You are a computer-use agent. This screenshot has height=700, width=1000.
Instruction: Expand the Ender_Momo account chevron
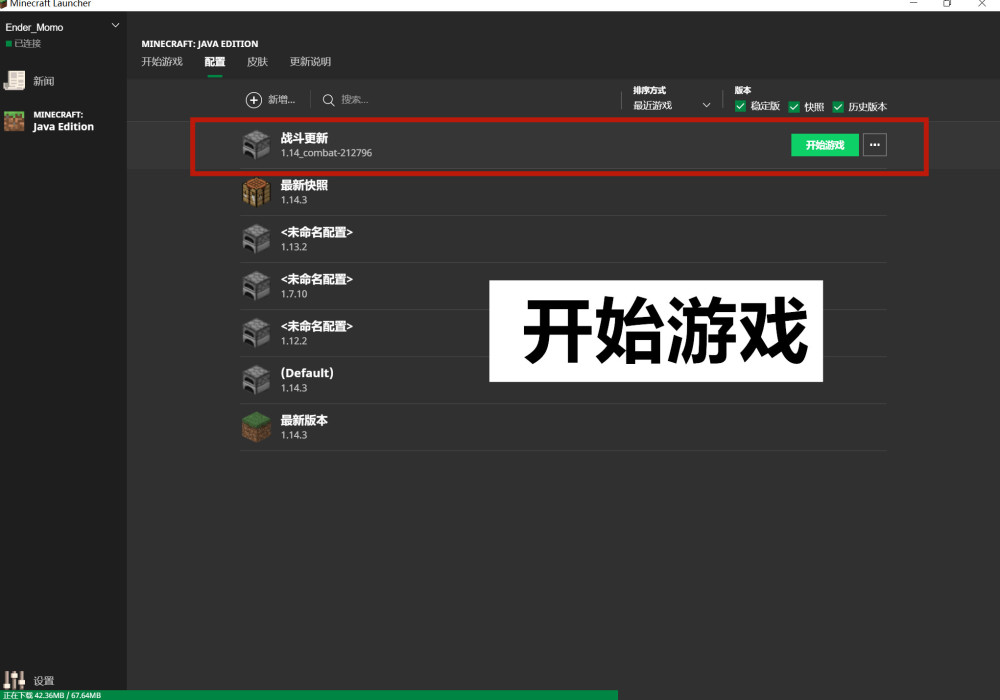(x=115, y=26)
